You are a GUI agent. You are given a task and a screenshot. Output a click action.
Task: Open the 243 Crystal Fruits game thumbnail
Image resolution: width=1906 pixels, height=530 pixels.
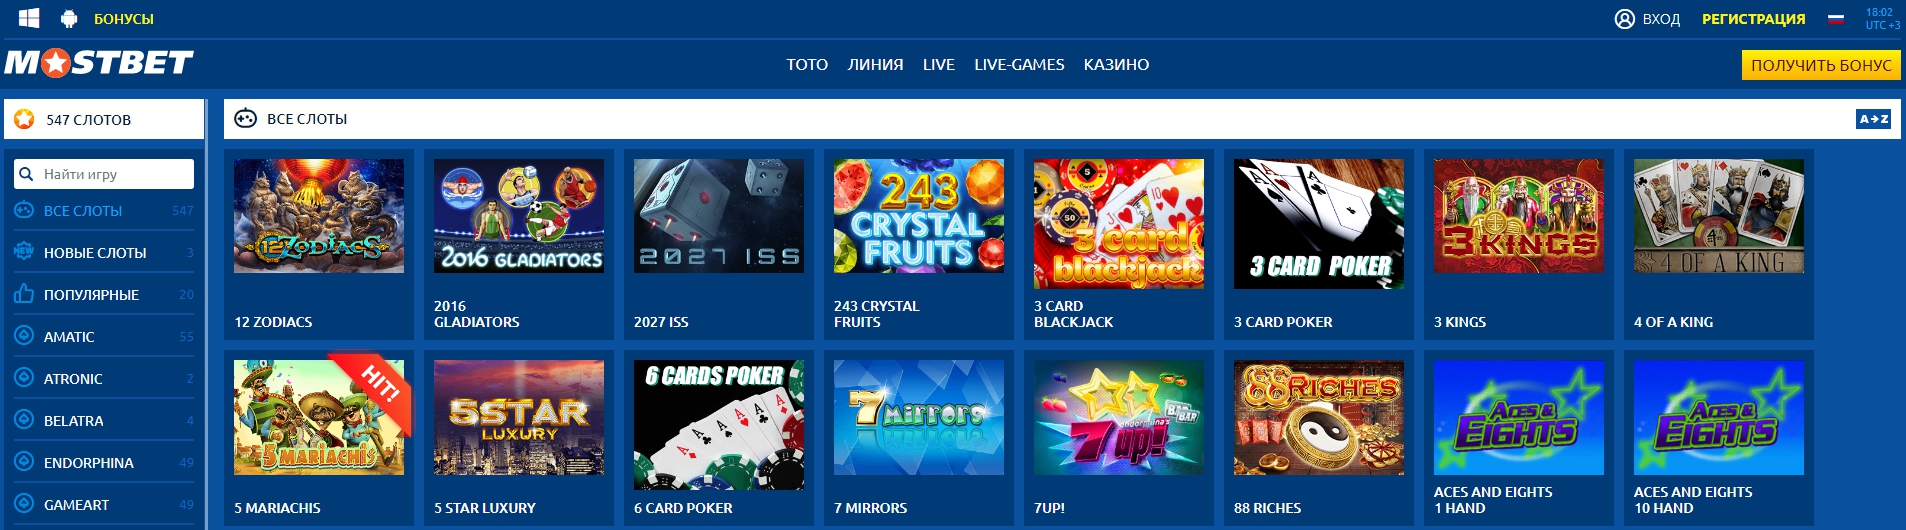[919, 216]
